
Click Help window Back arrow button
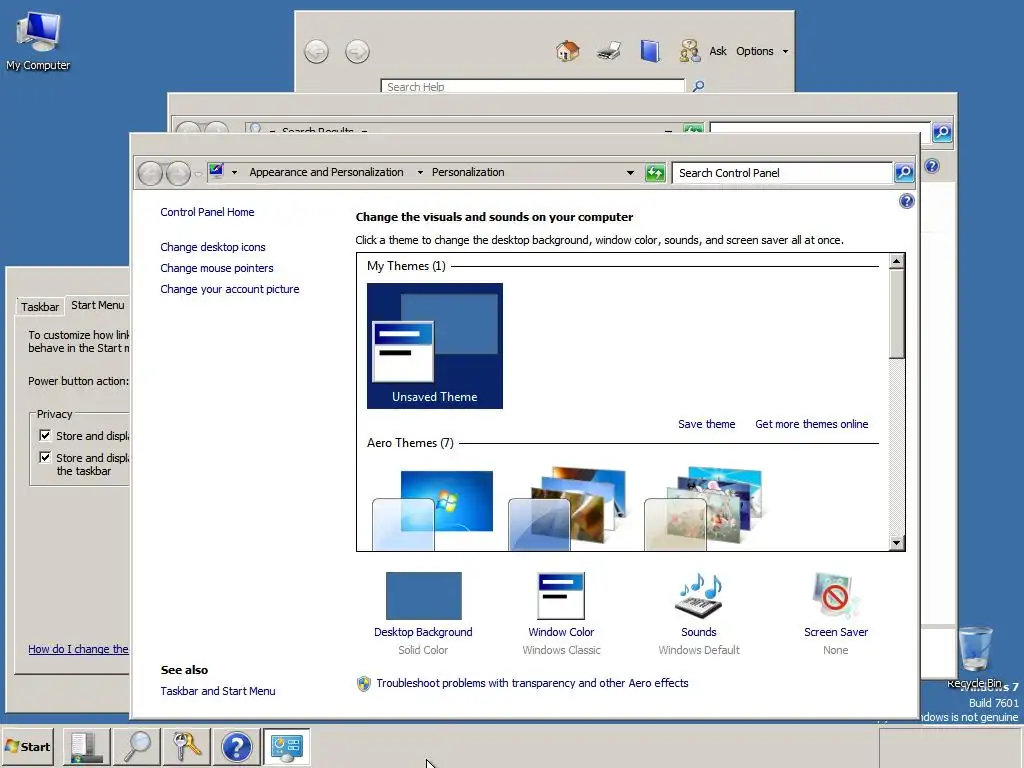[317, 52]
